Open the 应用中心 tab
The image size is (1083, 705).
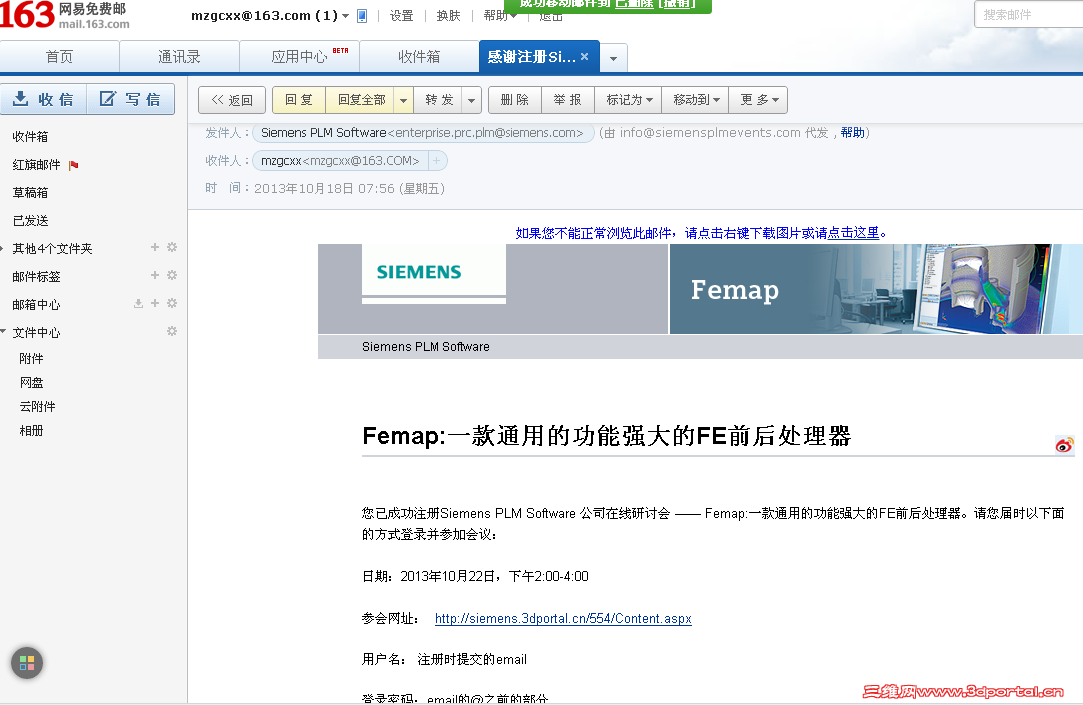click(300, 57)
